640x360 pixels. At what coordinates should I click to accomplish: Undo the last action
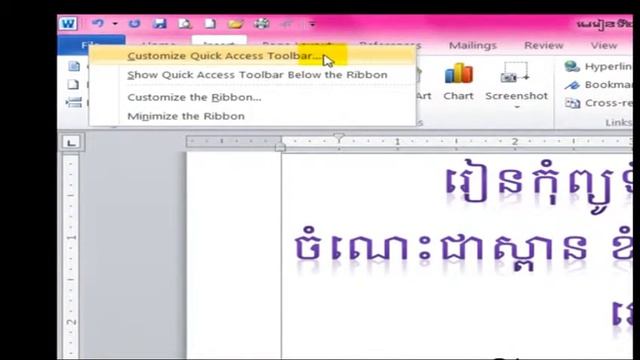(98, 24)
